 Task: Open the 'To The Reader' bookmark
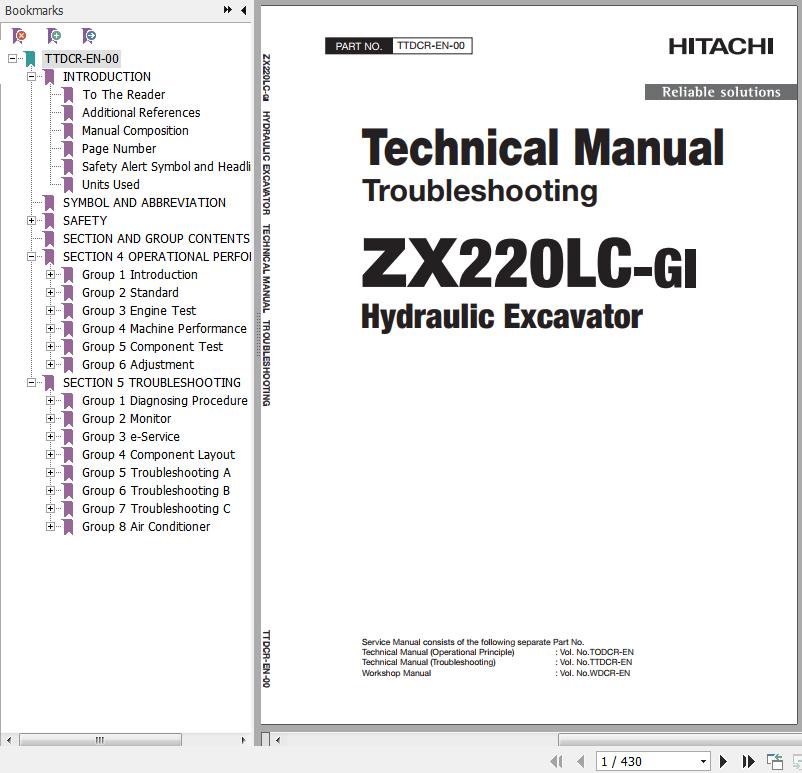click(x=123, y=94)
